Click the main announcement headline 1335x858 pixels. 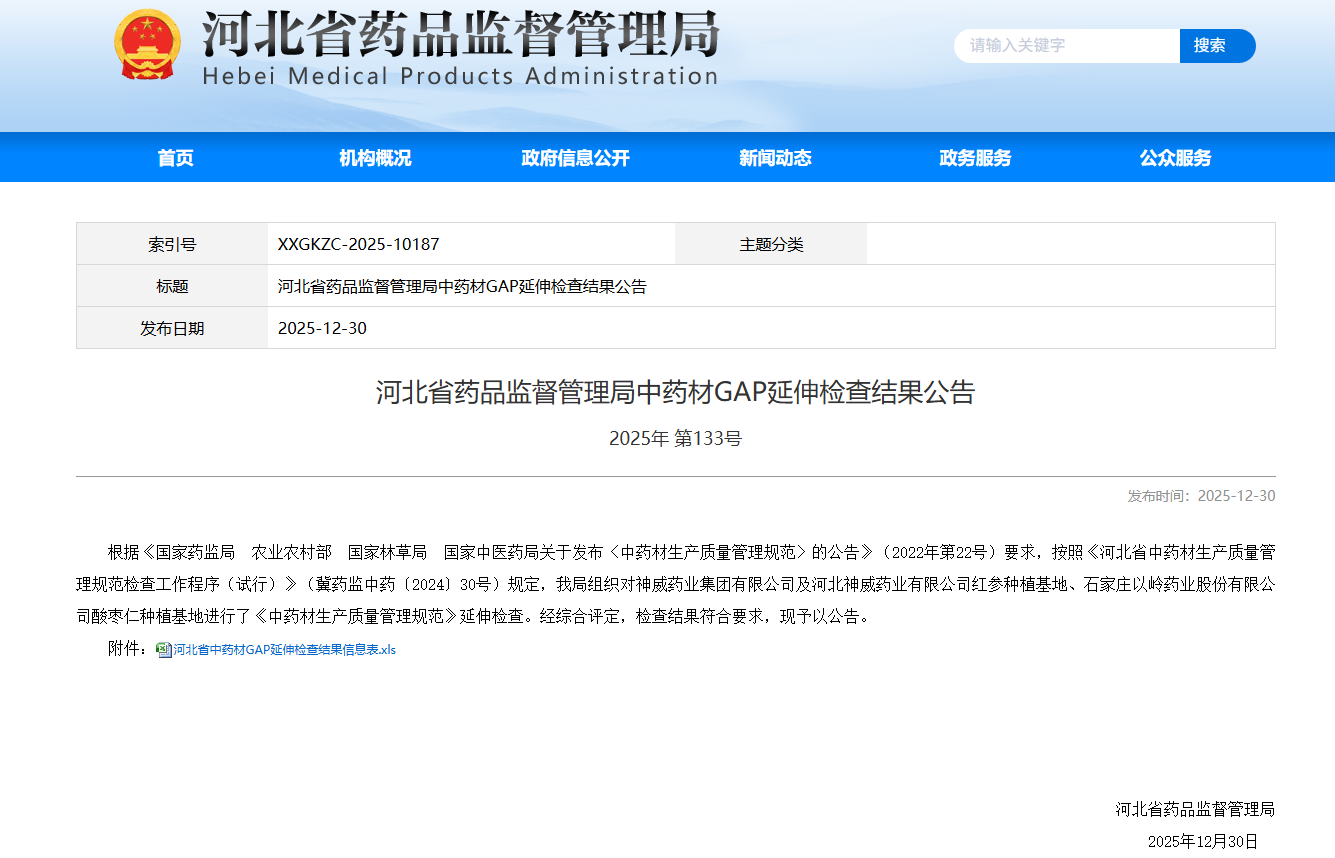[x=675, y=392]
